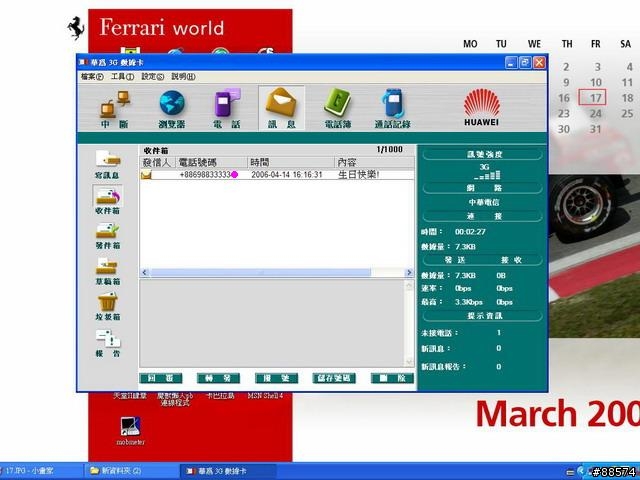
Task: Click the message content 生日快樂!
Action: 358,175
